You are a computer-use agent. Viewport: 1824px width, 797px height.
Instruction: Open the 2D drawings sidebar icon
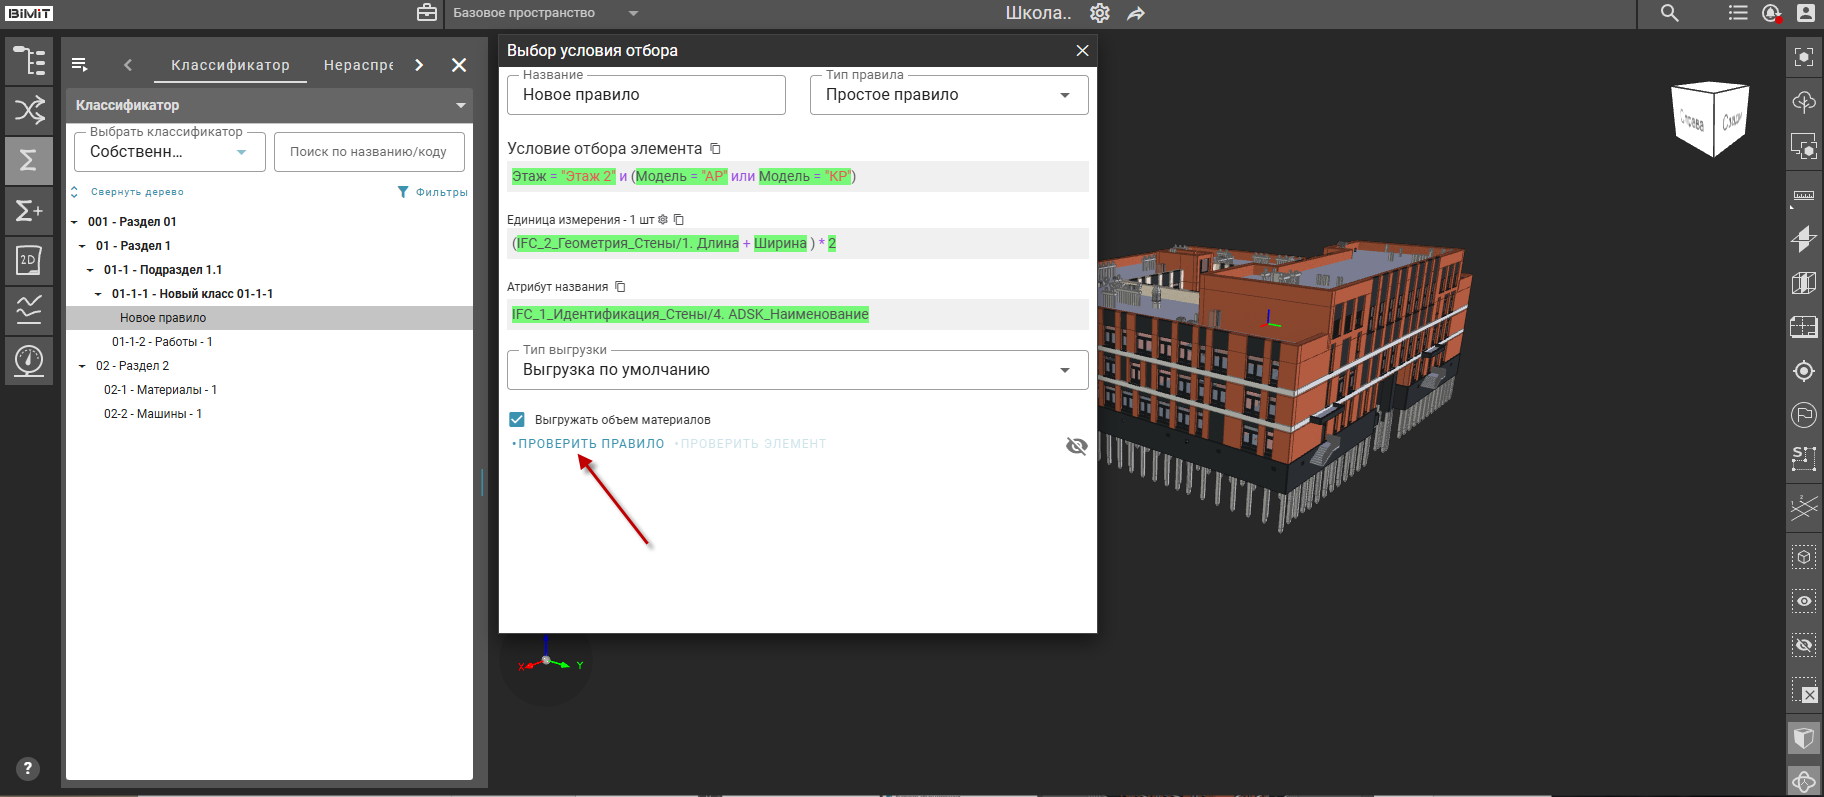tap(29, 260)
